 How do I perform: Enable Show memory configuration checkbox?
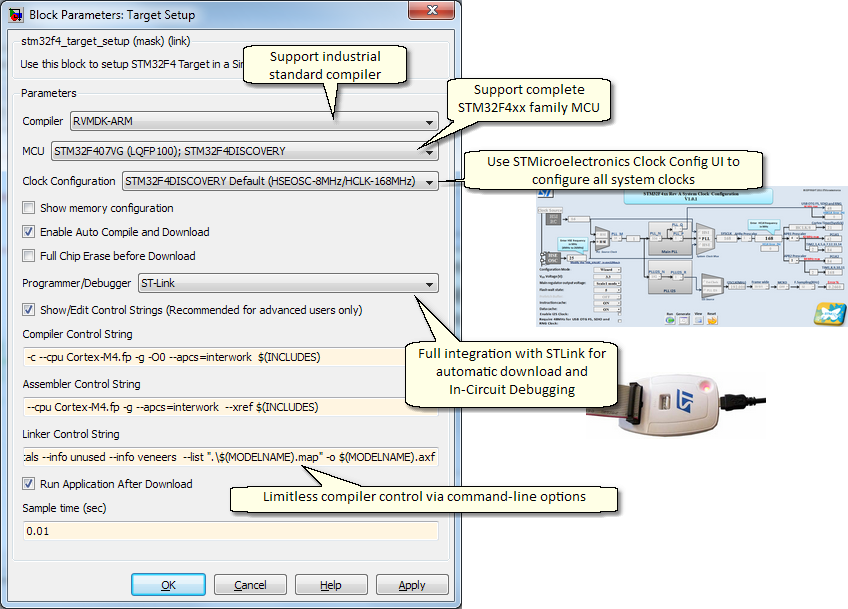[29, 208]
